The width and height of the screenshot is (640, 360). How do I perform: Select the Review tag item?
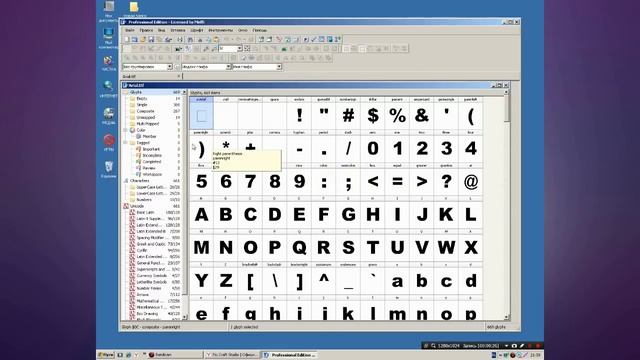(x=149, y=168)
